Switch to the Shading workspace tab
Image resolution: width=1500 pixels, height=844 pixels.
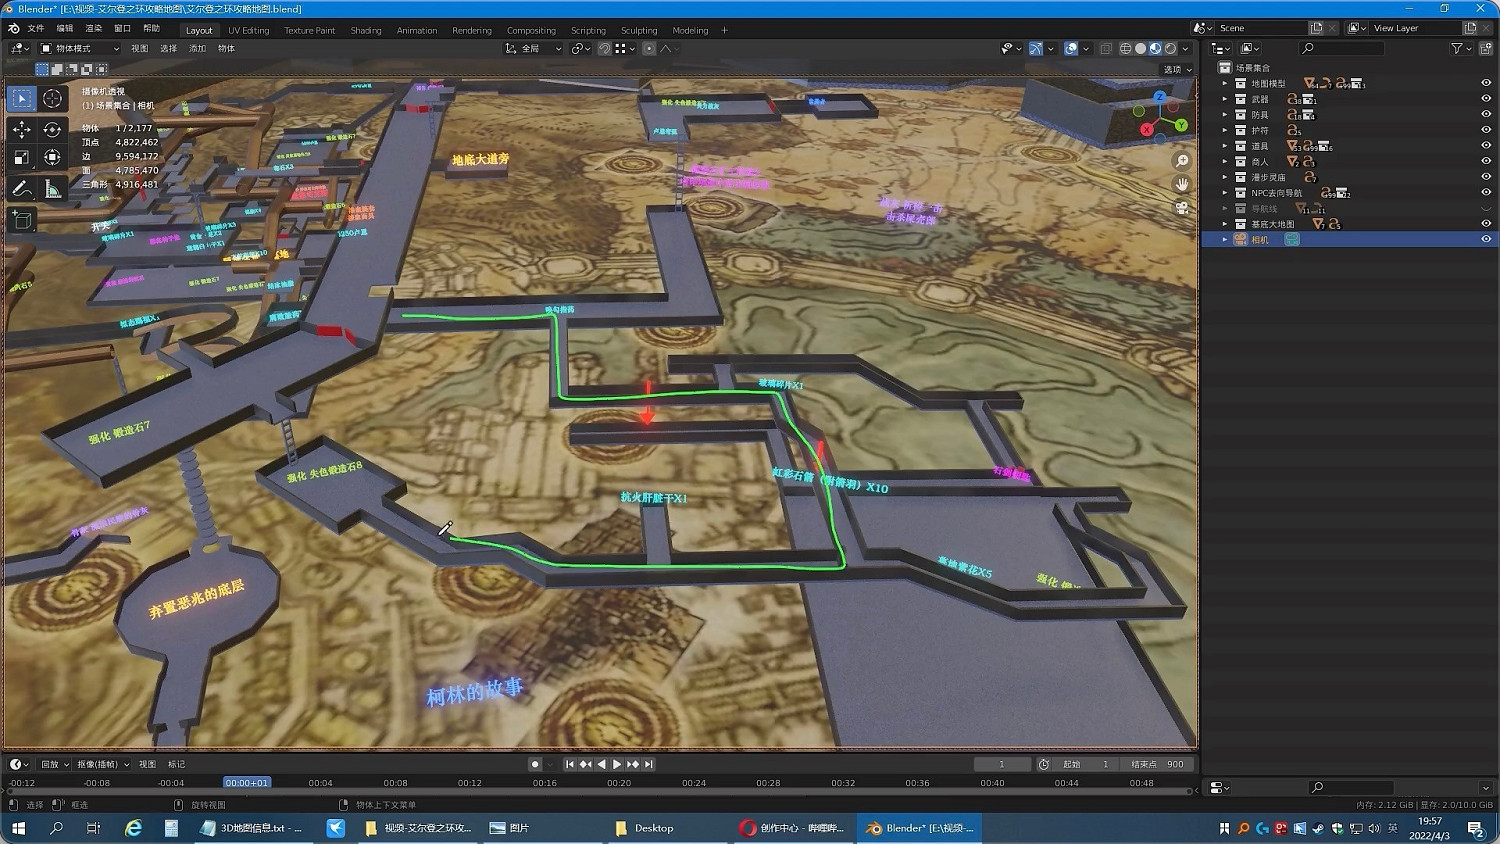click(x=365, y=30)
